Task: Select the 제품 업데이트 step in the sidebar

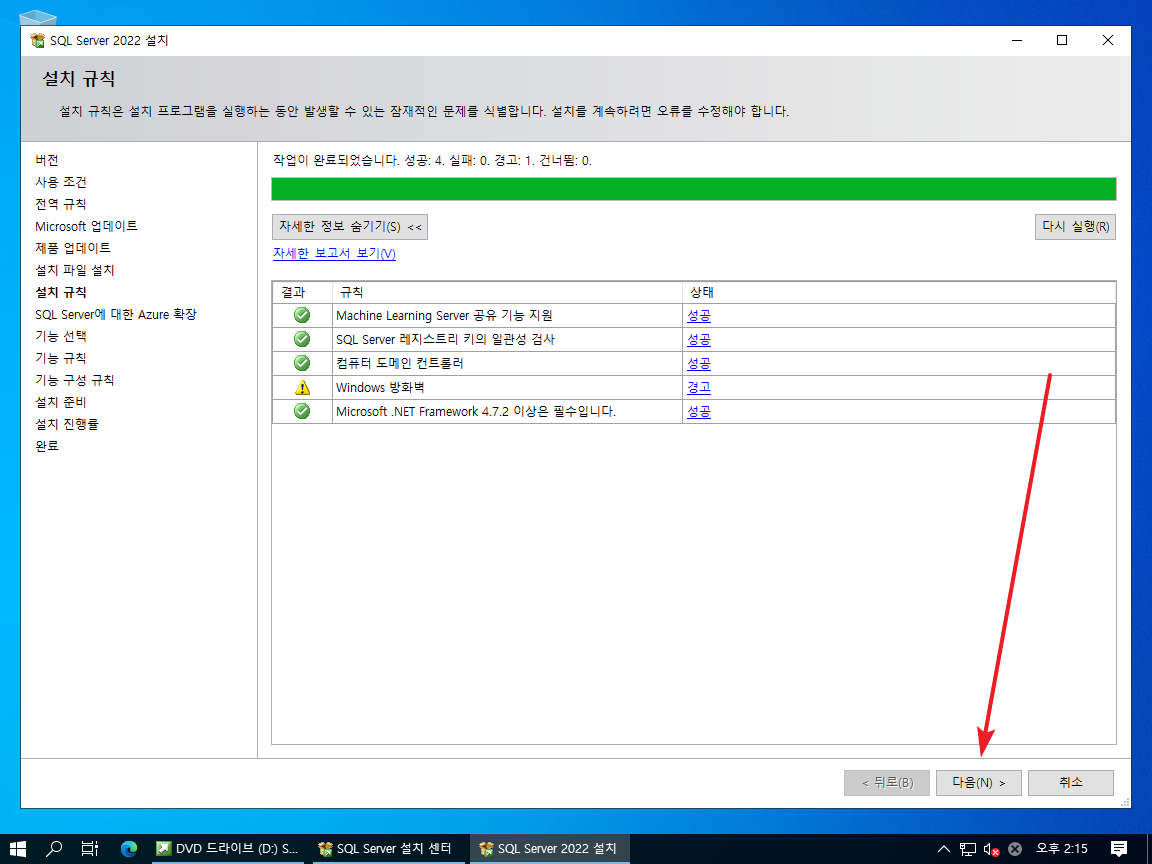Action: coord(73,248)
